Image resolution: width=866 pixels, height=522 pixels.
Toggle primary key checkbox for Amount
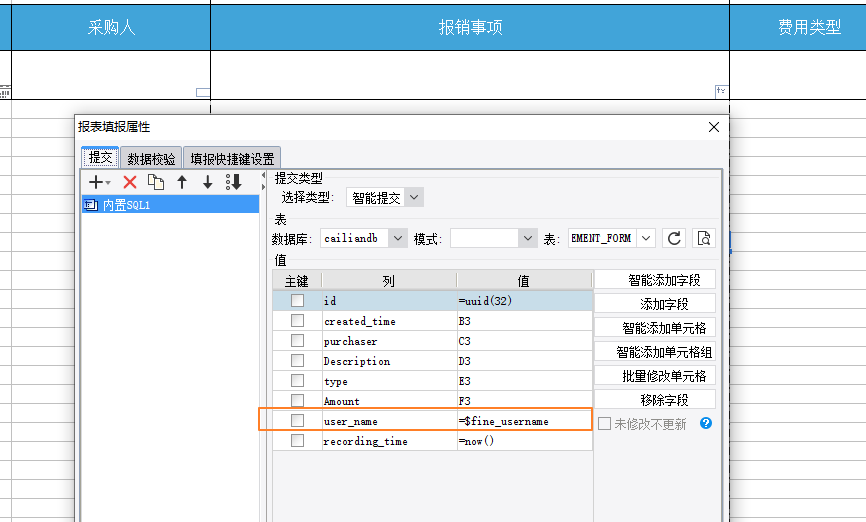tap(297, 400)
